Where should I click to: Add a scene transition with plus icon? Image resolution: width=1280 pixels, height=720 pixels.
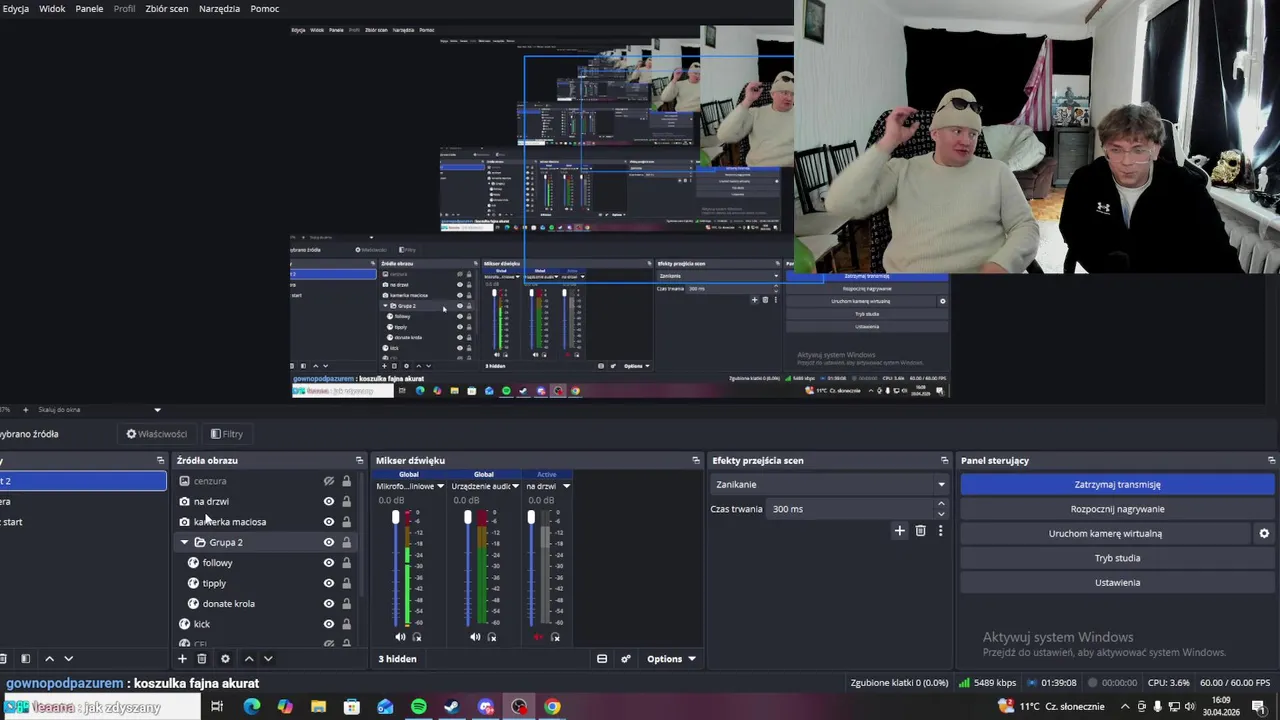point(899,531)
